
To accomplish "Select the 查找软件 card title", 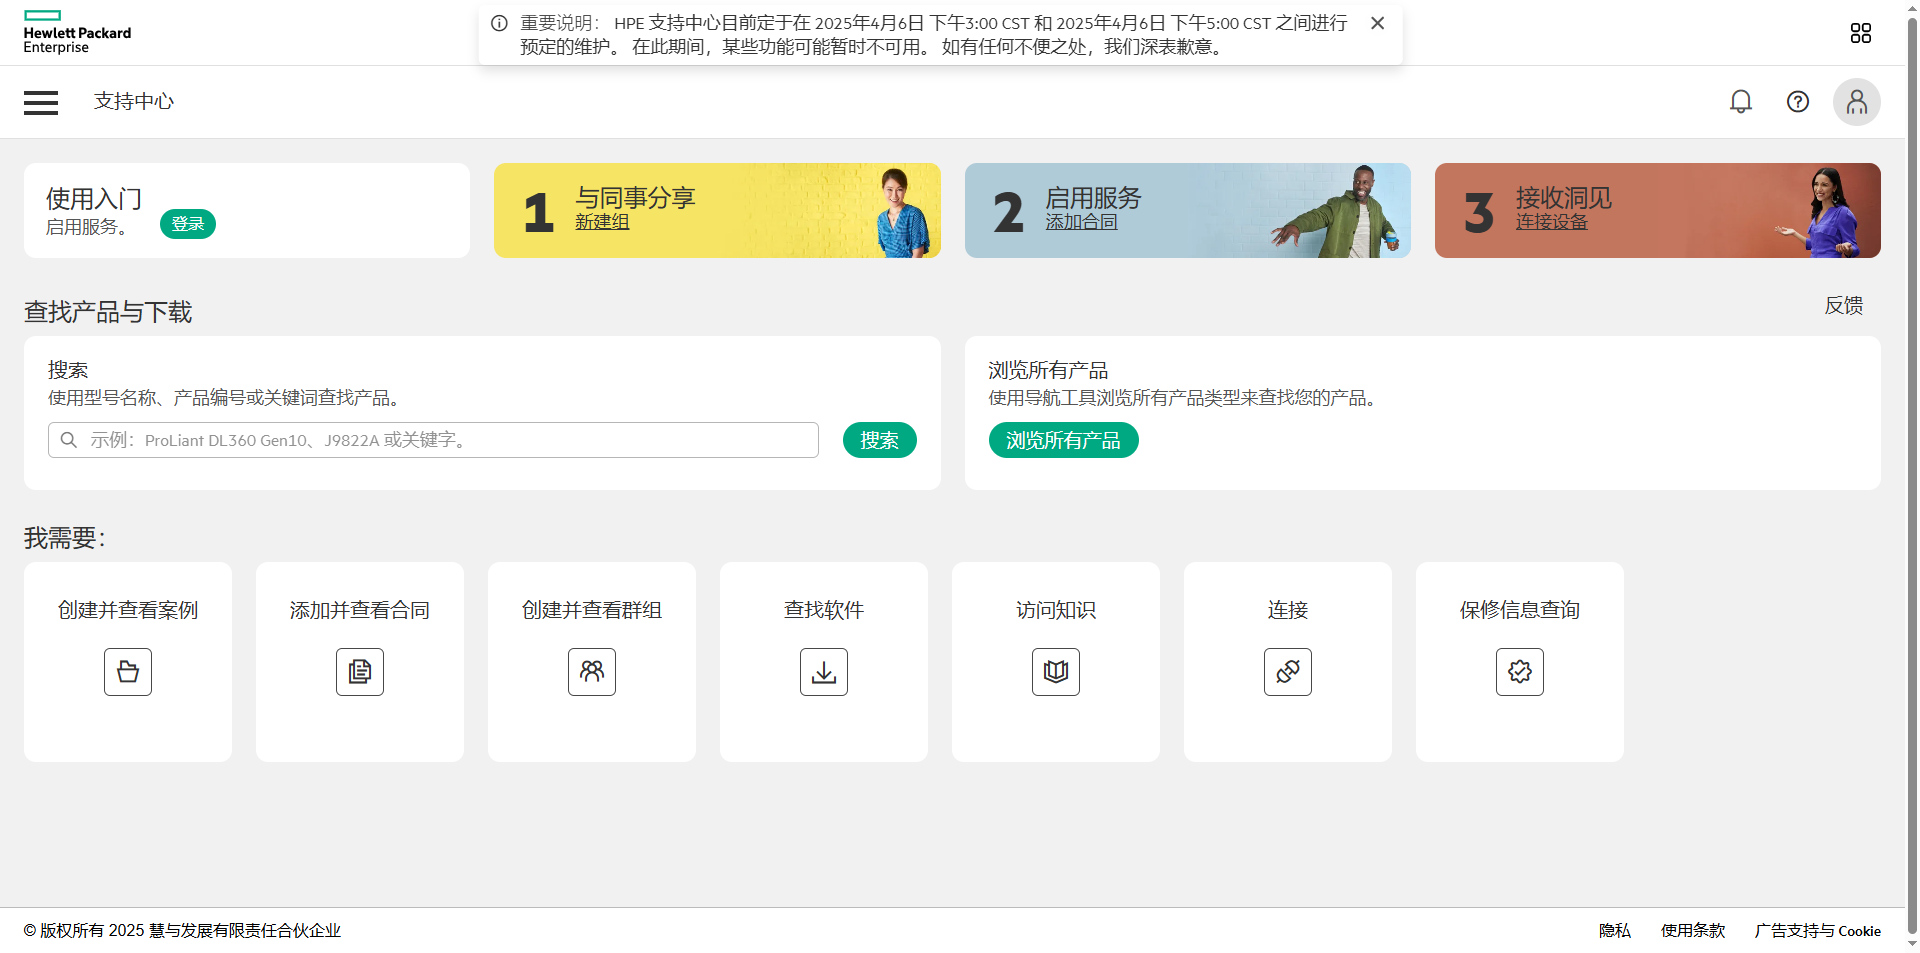I will (x=824, y=610).
